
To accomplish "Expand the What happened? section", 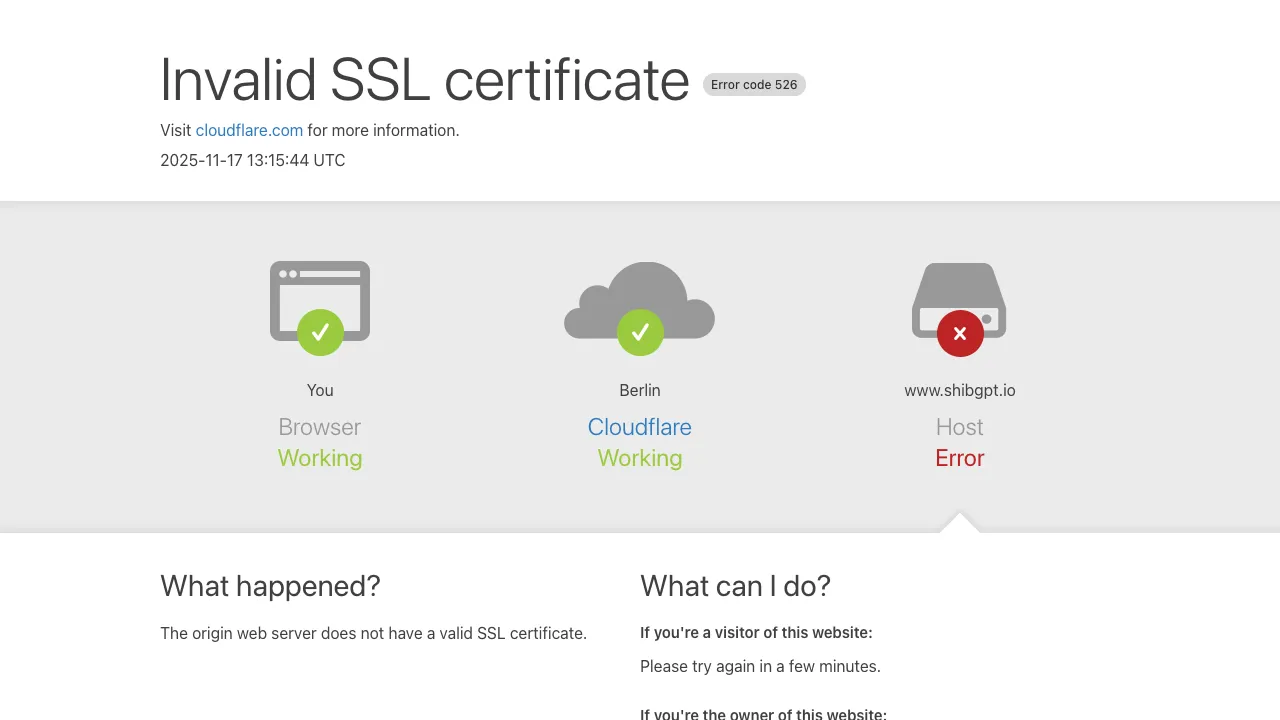I will 270,586.
